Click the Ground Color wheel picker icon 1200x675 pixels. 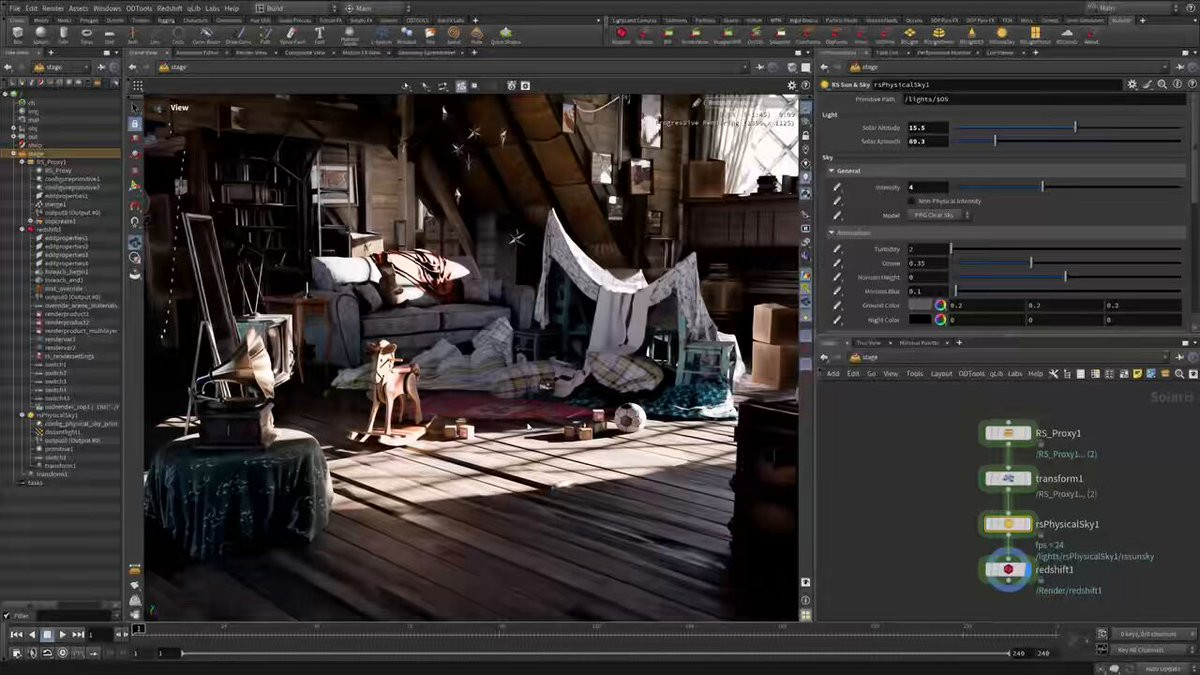coord(940,305)
